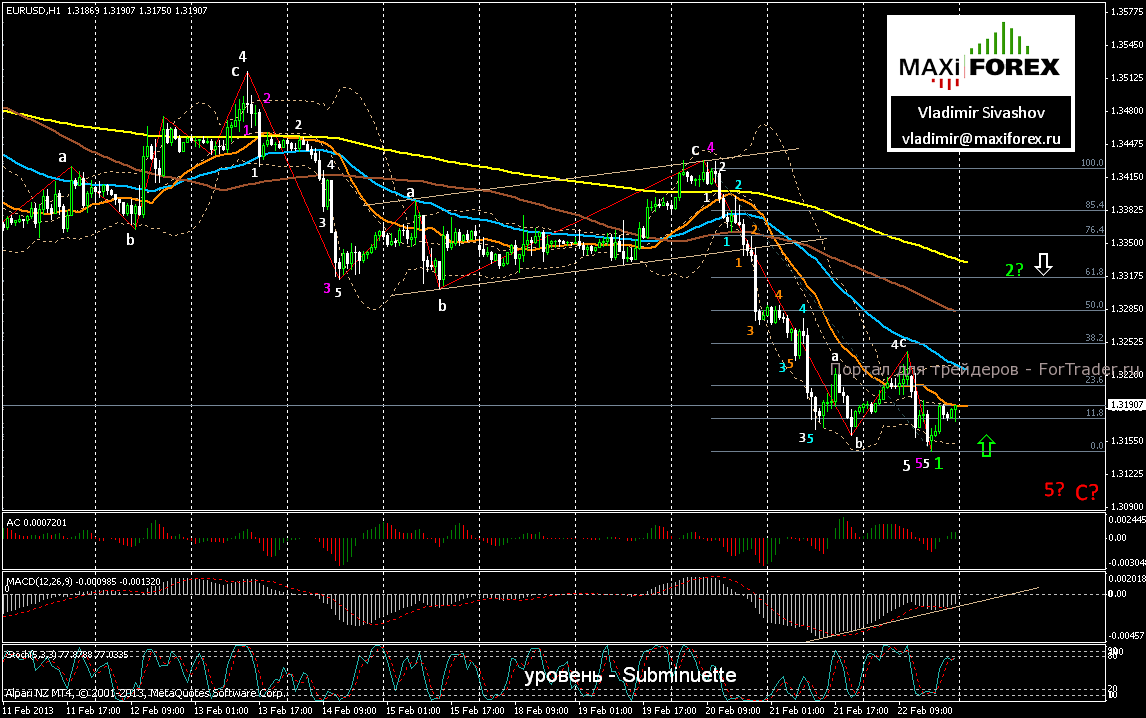Click the name Vladimir Sivashov
Image resolution: width=1146 pixels, height=718 pixels.
click(981, 113)
